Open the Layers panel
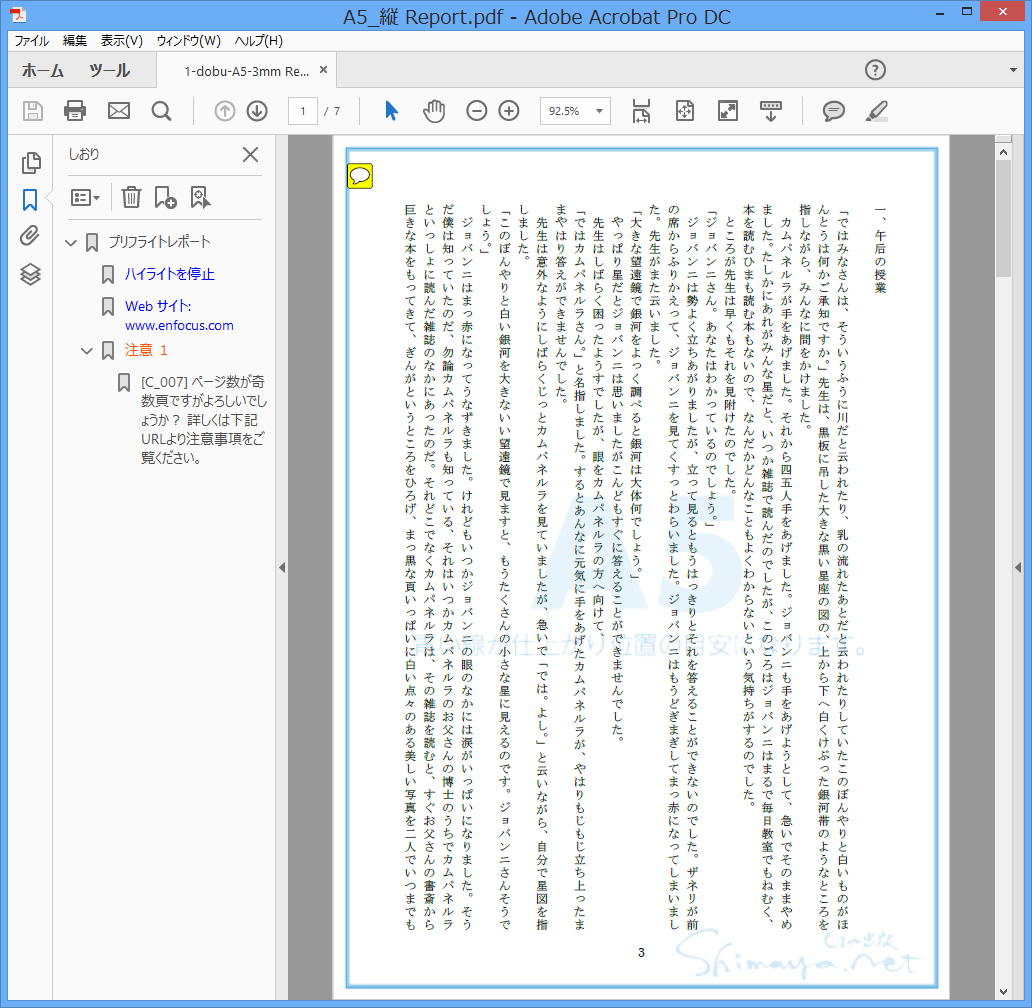 [30, 274]
